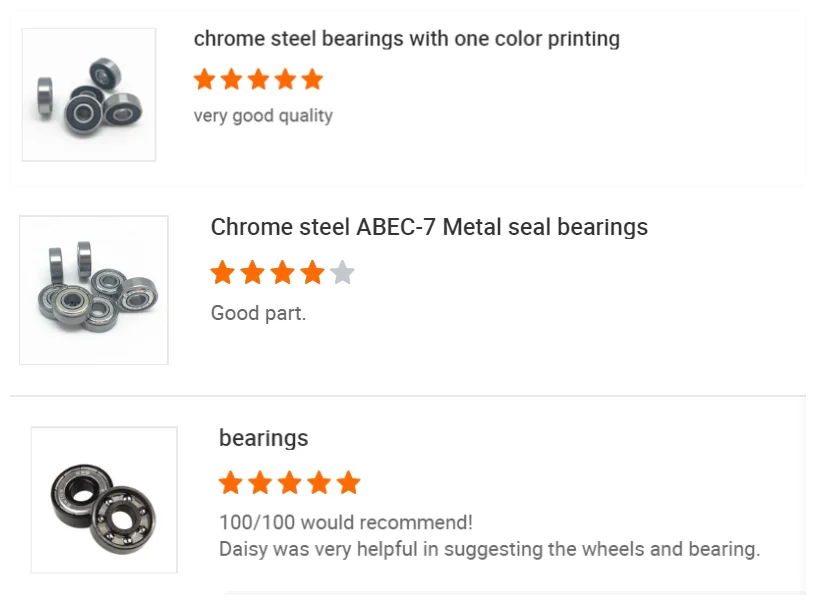The height and width of the screenshot is (605, 816).
Task: Click the "Good part." review comment
Action: point(258,313)
